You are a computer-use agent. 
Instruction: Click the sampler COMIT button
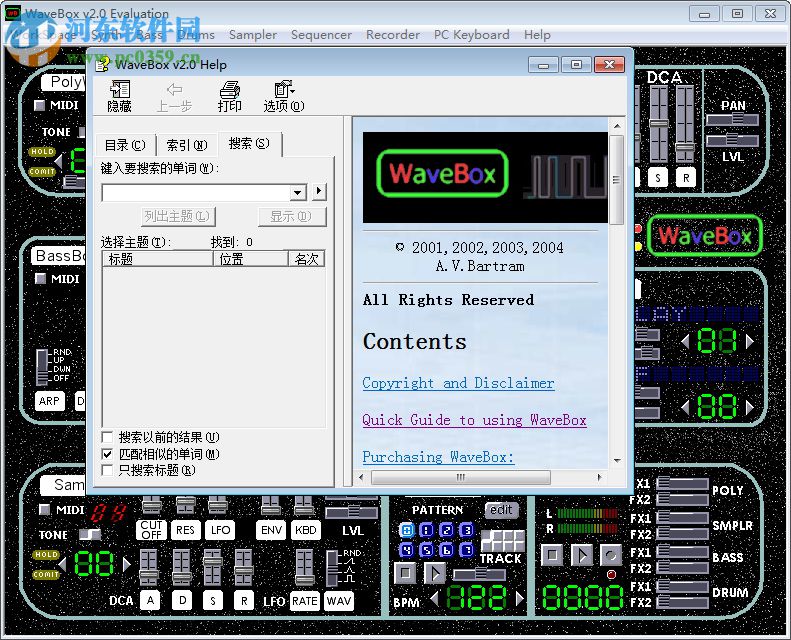click(46, 574)
